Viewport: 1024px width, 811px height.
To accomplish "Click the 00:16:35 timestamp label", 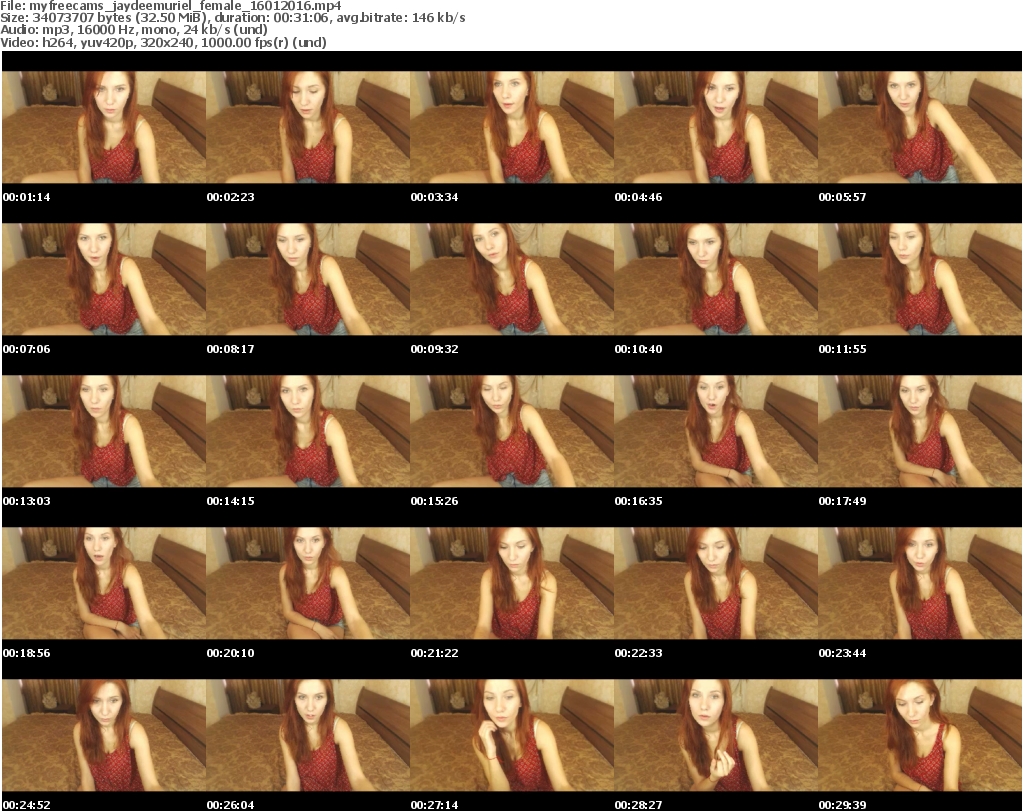I will pos(638,501).
